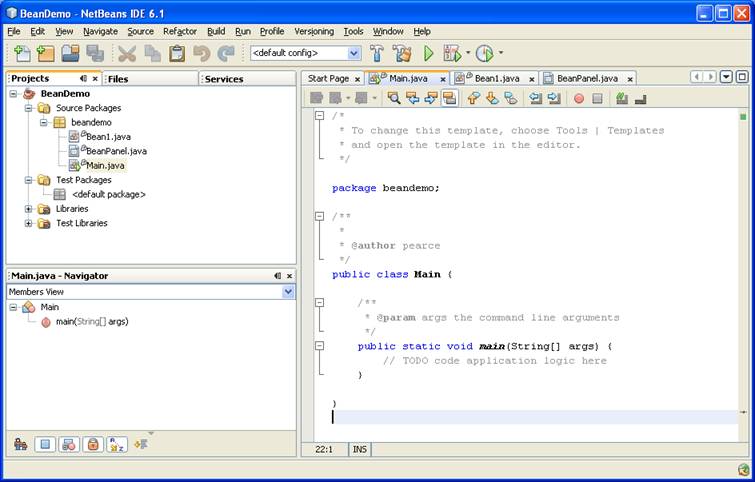Jump to the previous bookmark
The height and width of the screenshot is (482, 755).
tap(474, 98)
